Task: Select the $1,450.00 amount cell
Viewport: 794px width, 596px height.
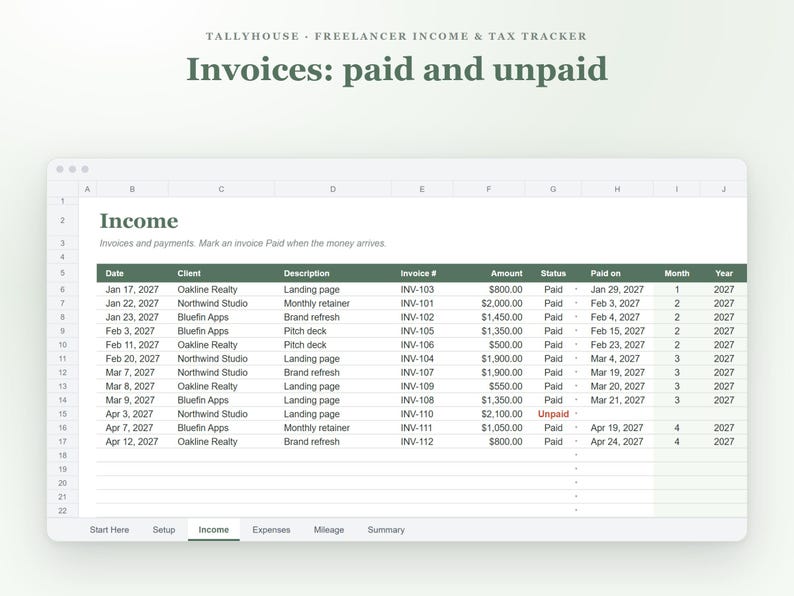Action: 489,316
